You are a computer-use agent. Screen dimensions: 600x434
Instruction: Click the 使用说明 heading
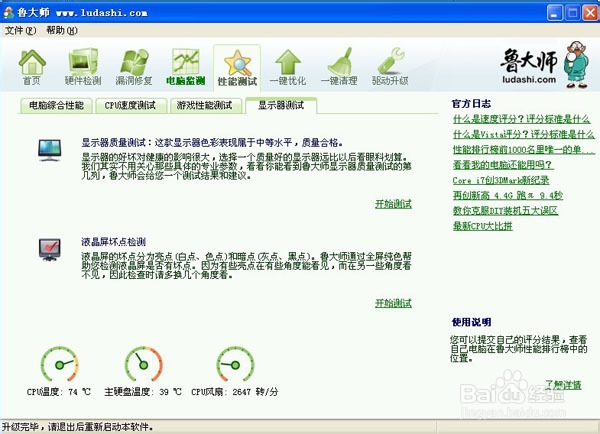(471, 322)
